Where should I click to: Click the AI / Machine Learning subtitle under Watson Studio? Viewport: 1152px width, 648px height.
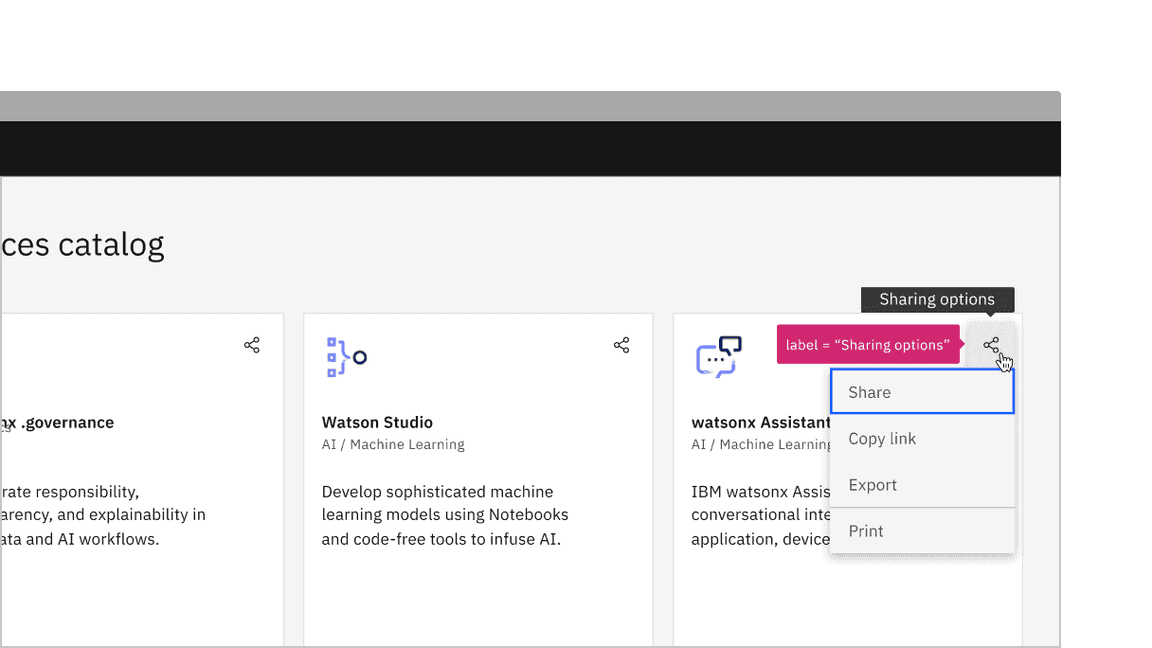coord(393,444)
